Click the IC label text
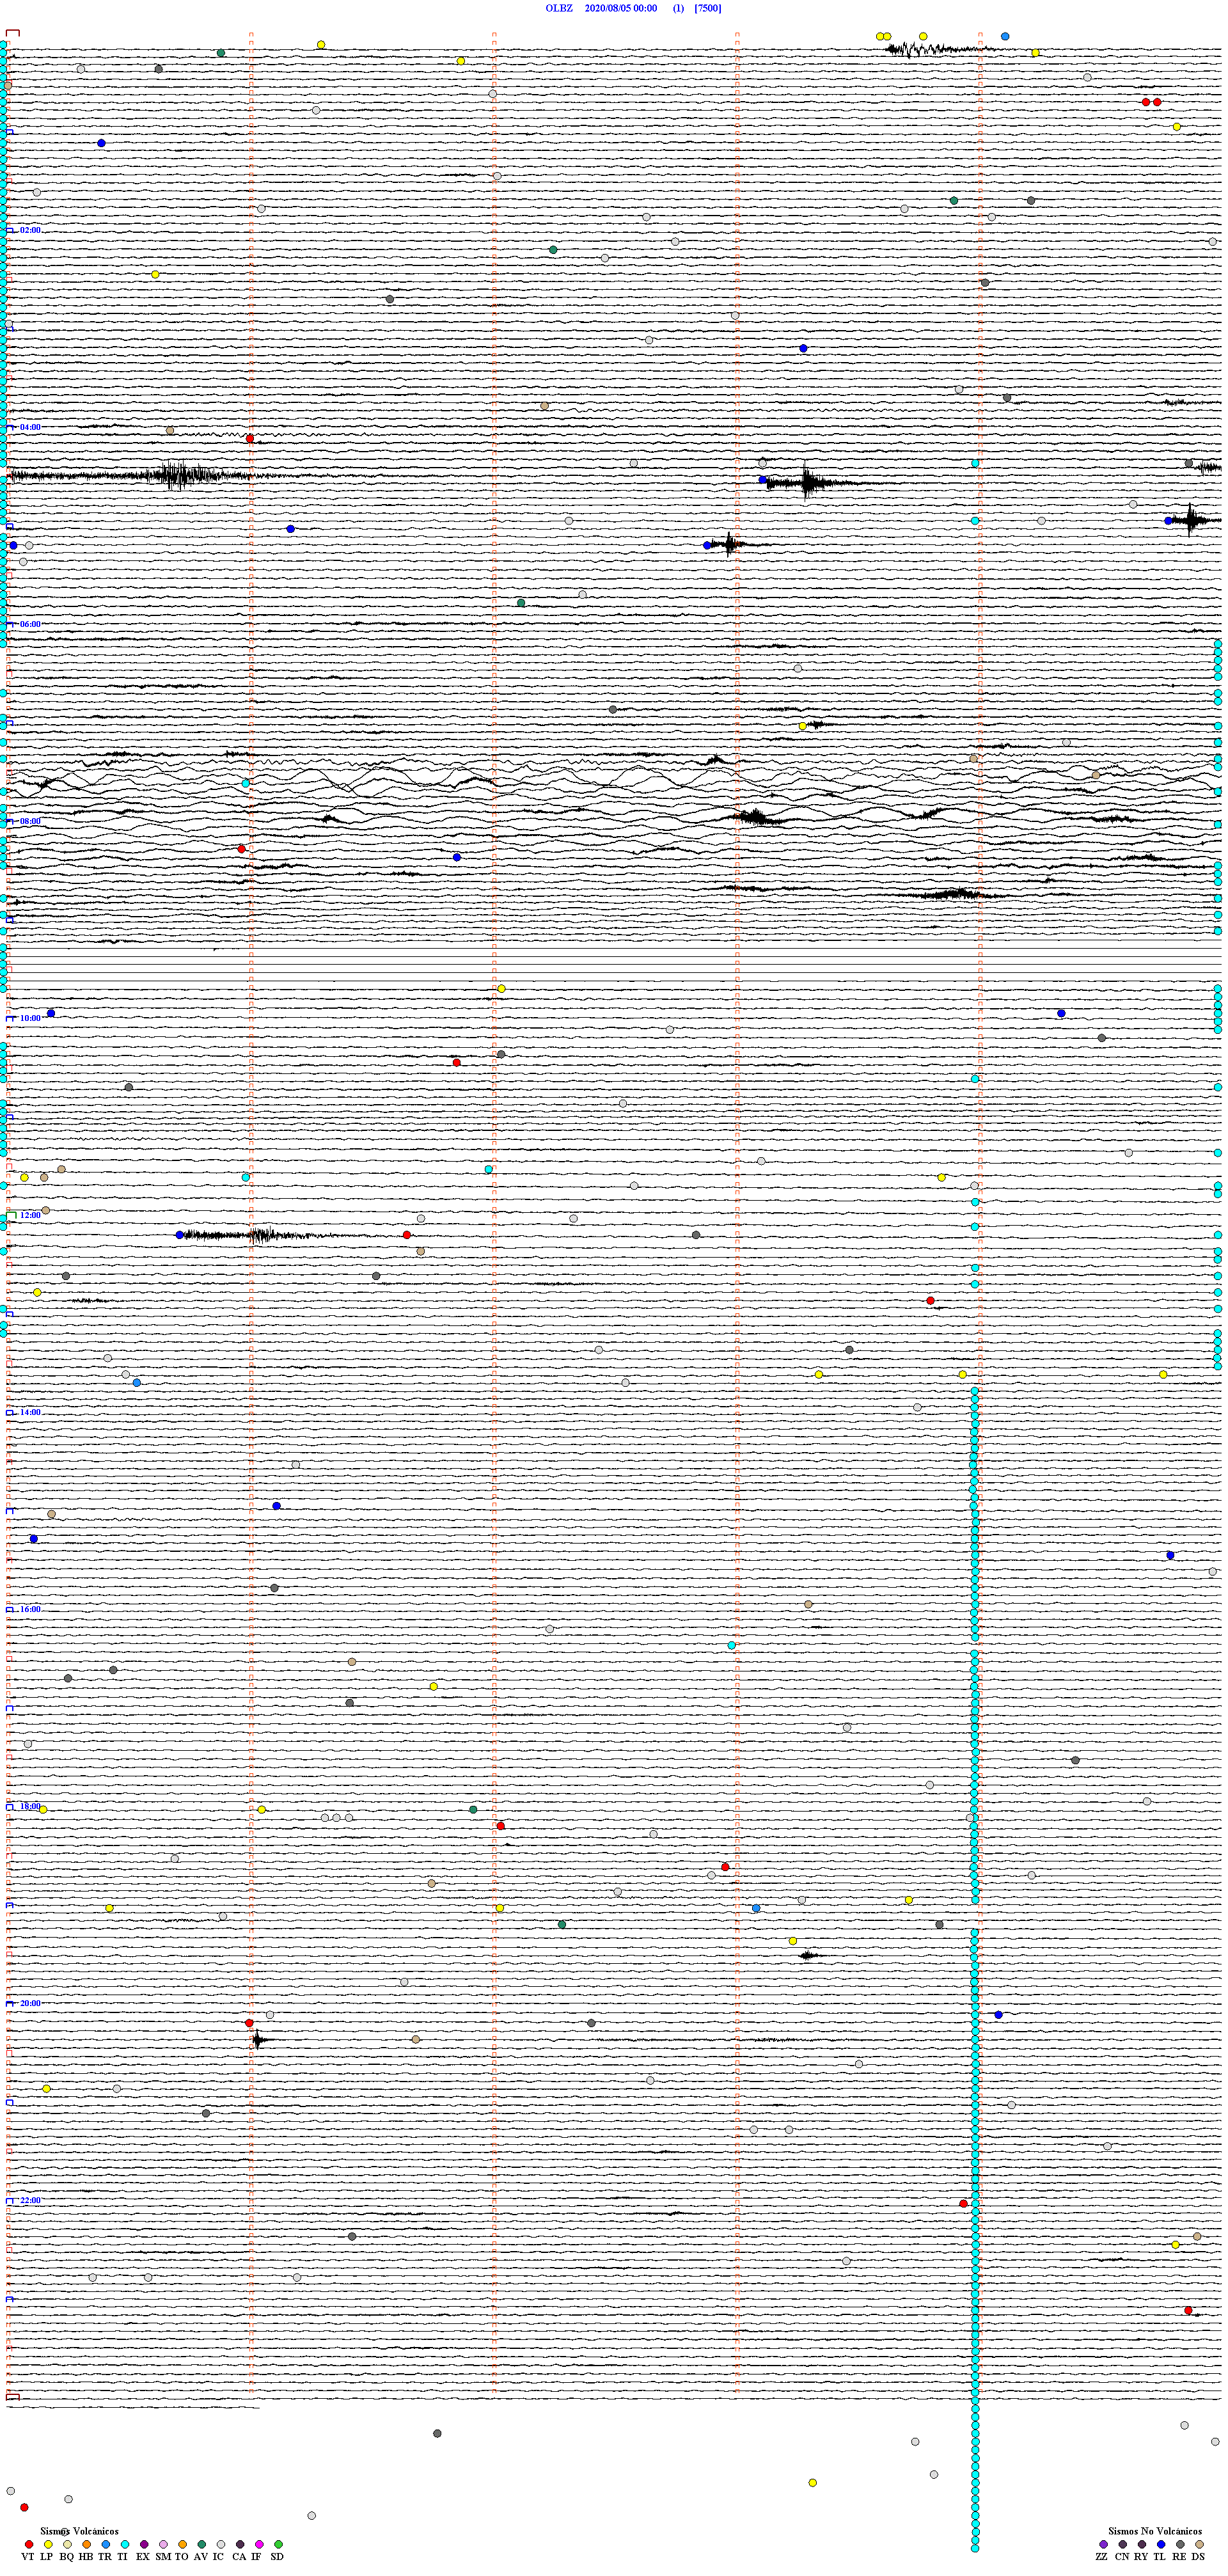Screen dimensions: 1228x2576 pyautogui.click(x=218, y=2556)
